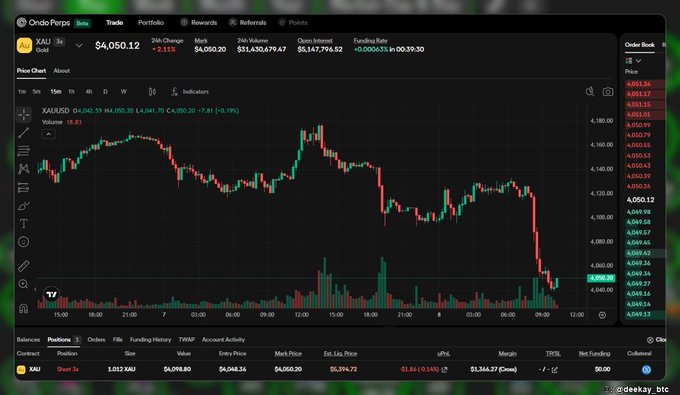Select the Price Chart tab

point(31,71)
